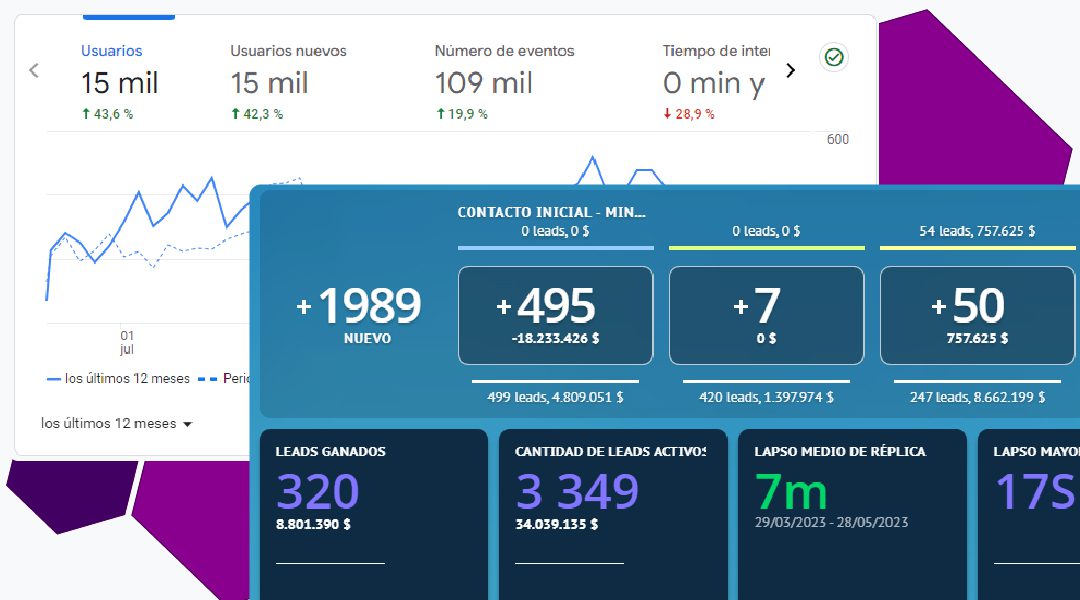Open the +495 leads stage card

pyautogui.click(x=555, y=315)
